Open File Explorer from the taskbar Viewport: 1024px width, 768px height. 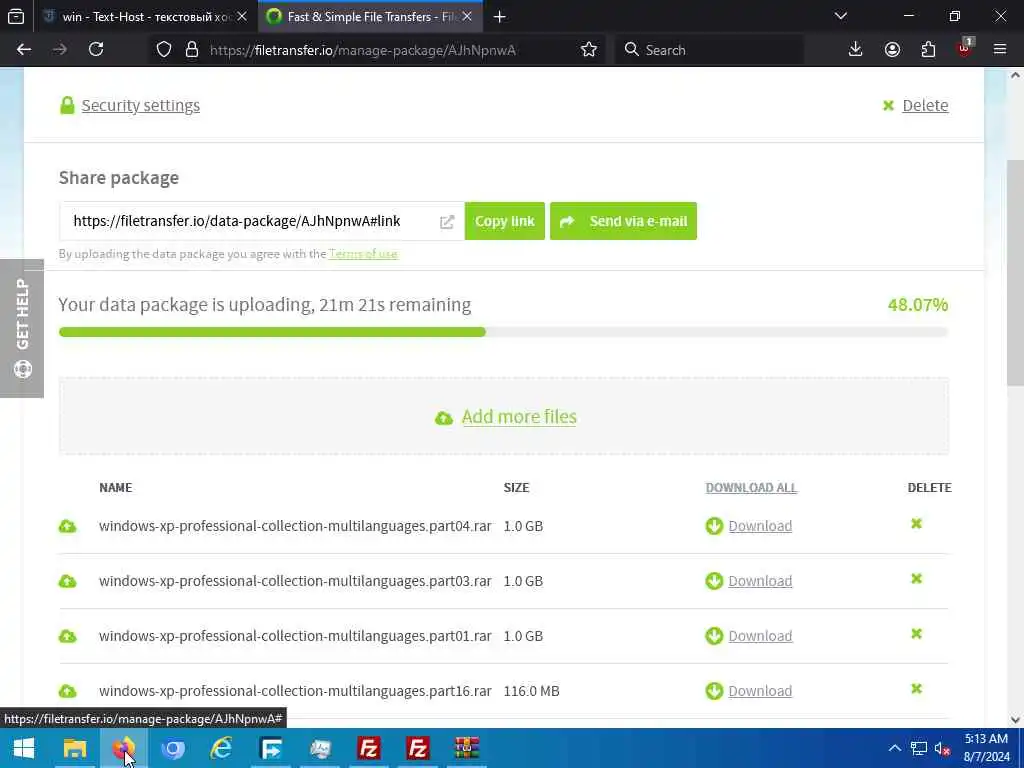click(74, 748)
